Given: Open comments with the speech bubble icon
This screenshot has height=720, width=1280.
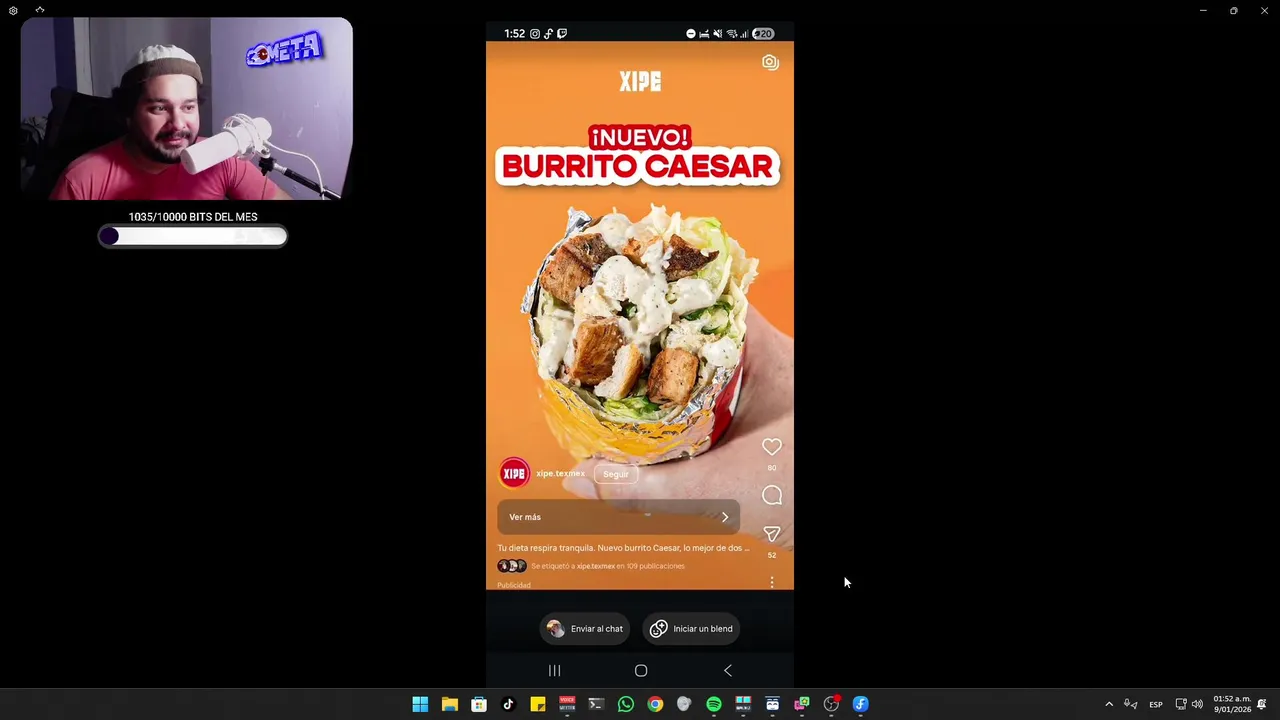Looking at the screenshot, I should click(x=771, y=495).
